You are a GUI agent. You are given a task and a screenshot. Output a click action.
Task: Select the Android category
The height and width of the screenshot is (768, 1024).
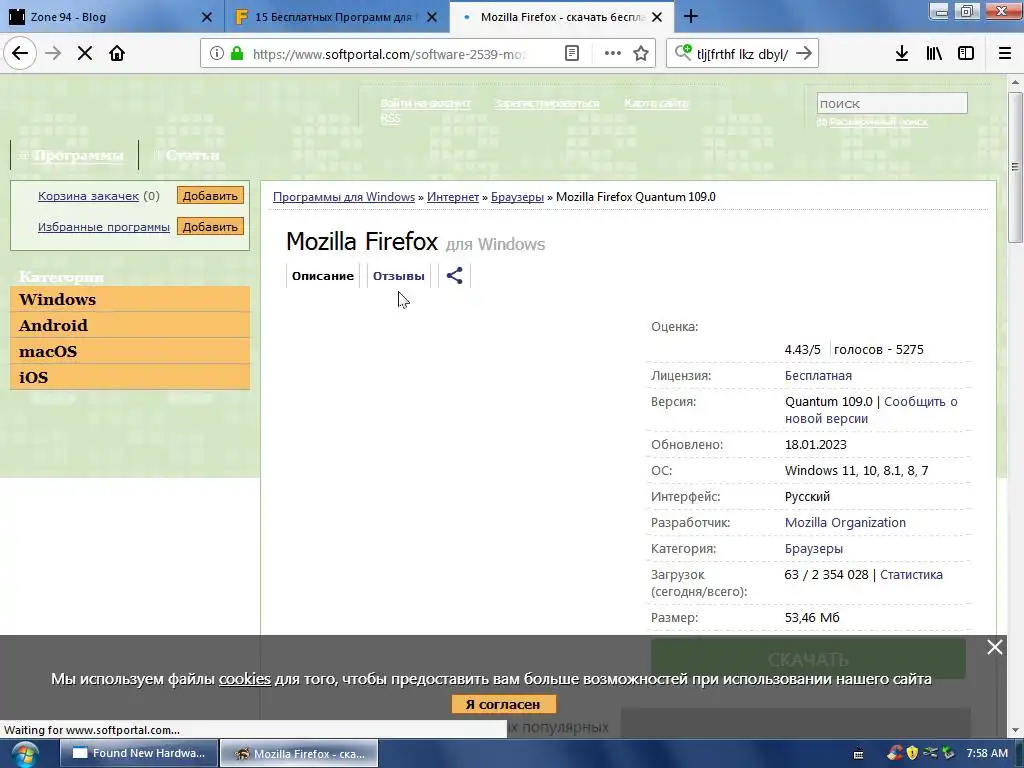click(x=130, y=325)
